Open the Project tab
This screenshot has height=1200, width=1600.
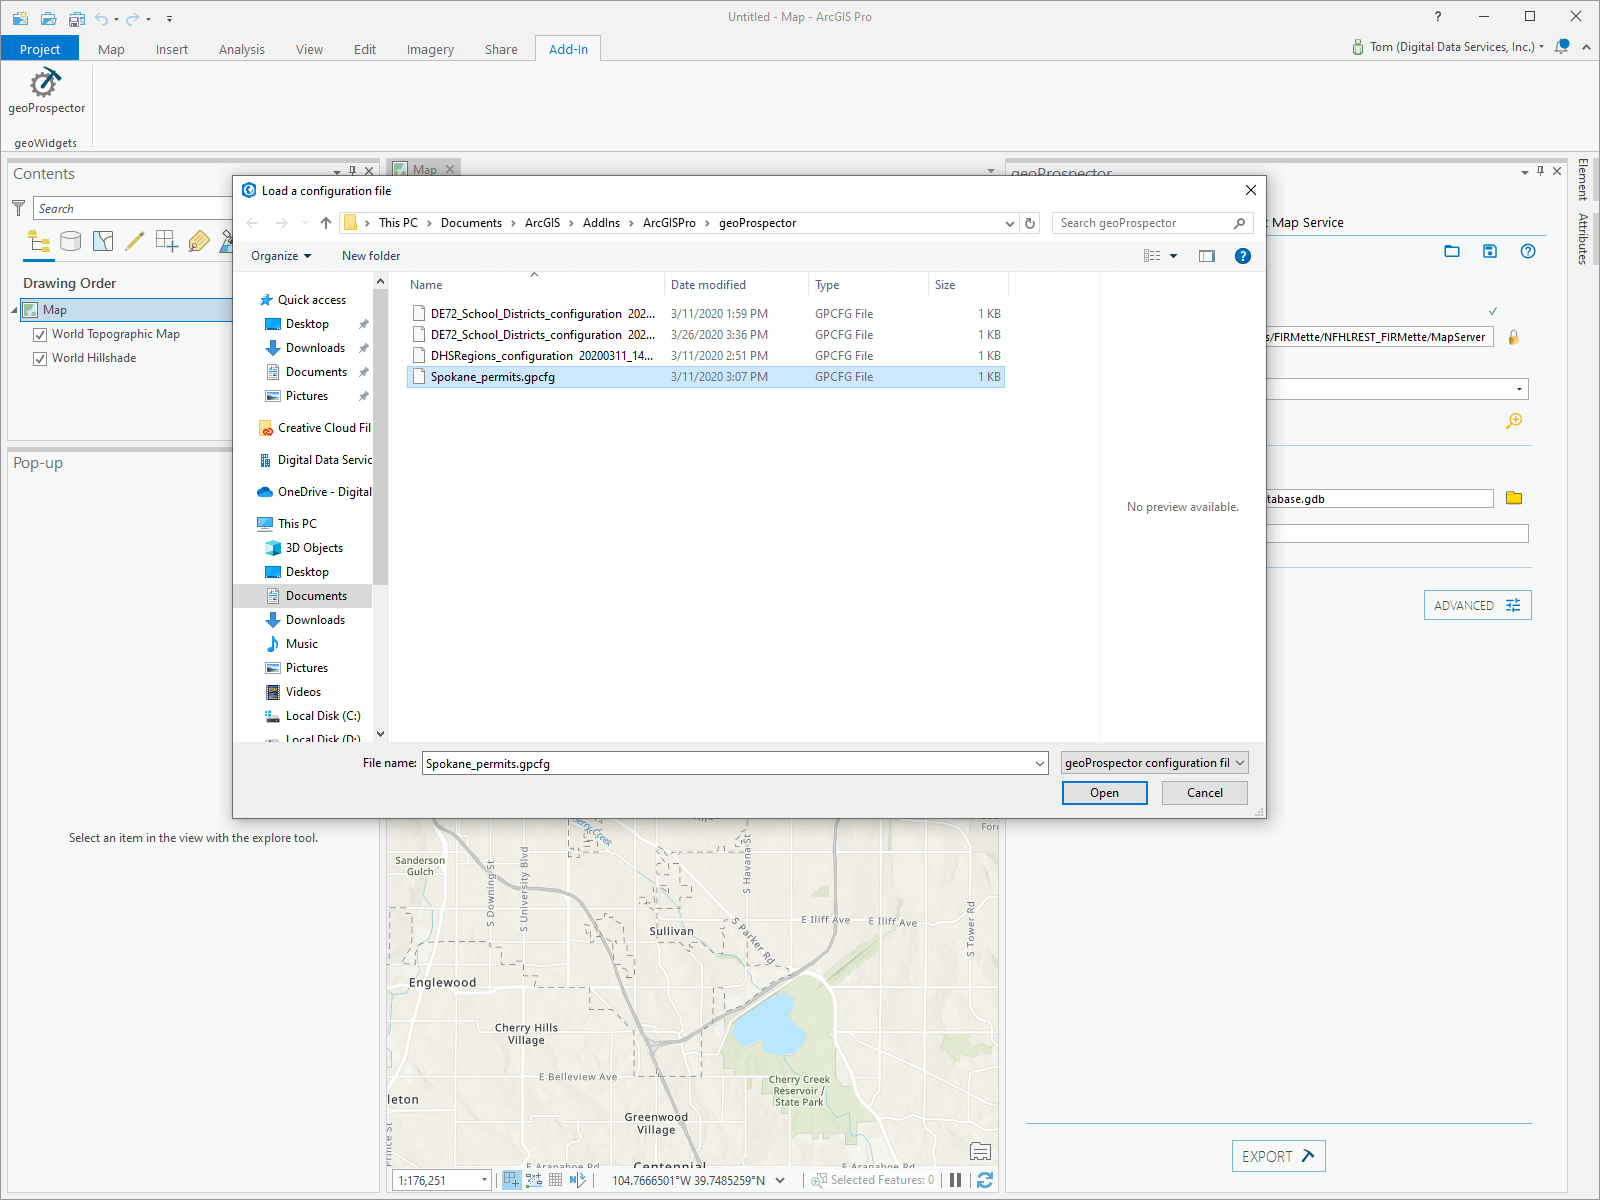[40, 49]
